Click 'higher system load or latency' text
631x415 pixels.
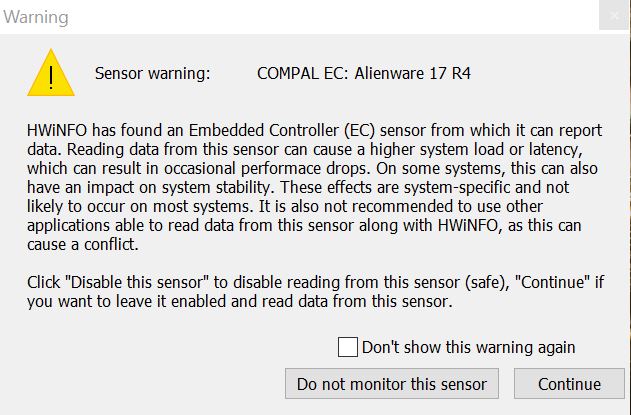(476, 150)
